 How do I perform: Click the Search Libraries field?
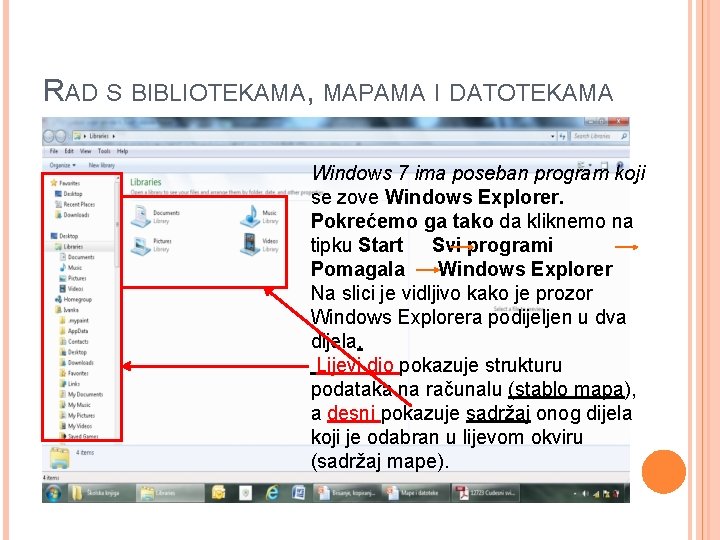(599, 136)
